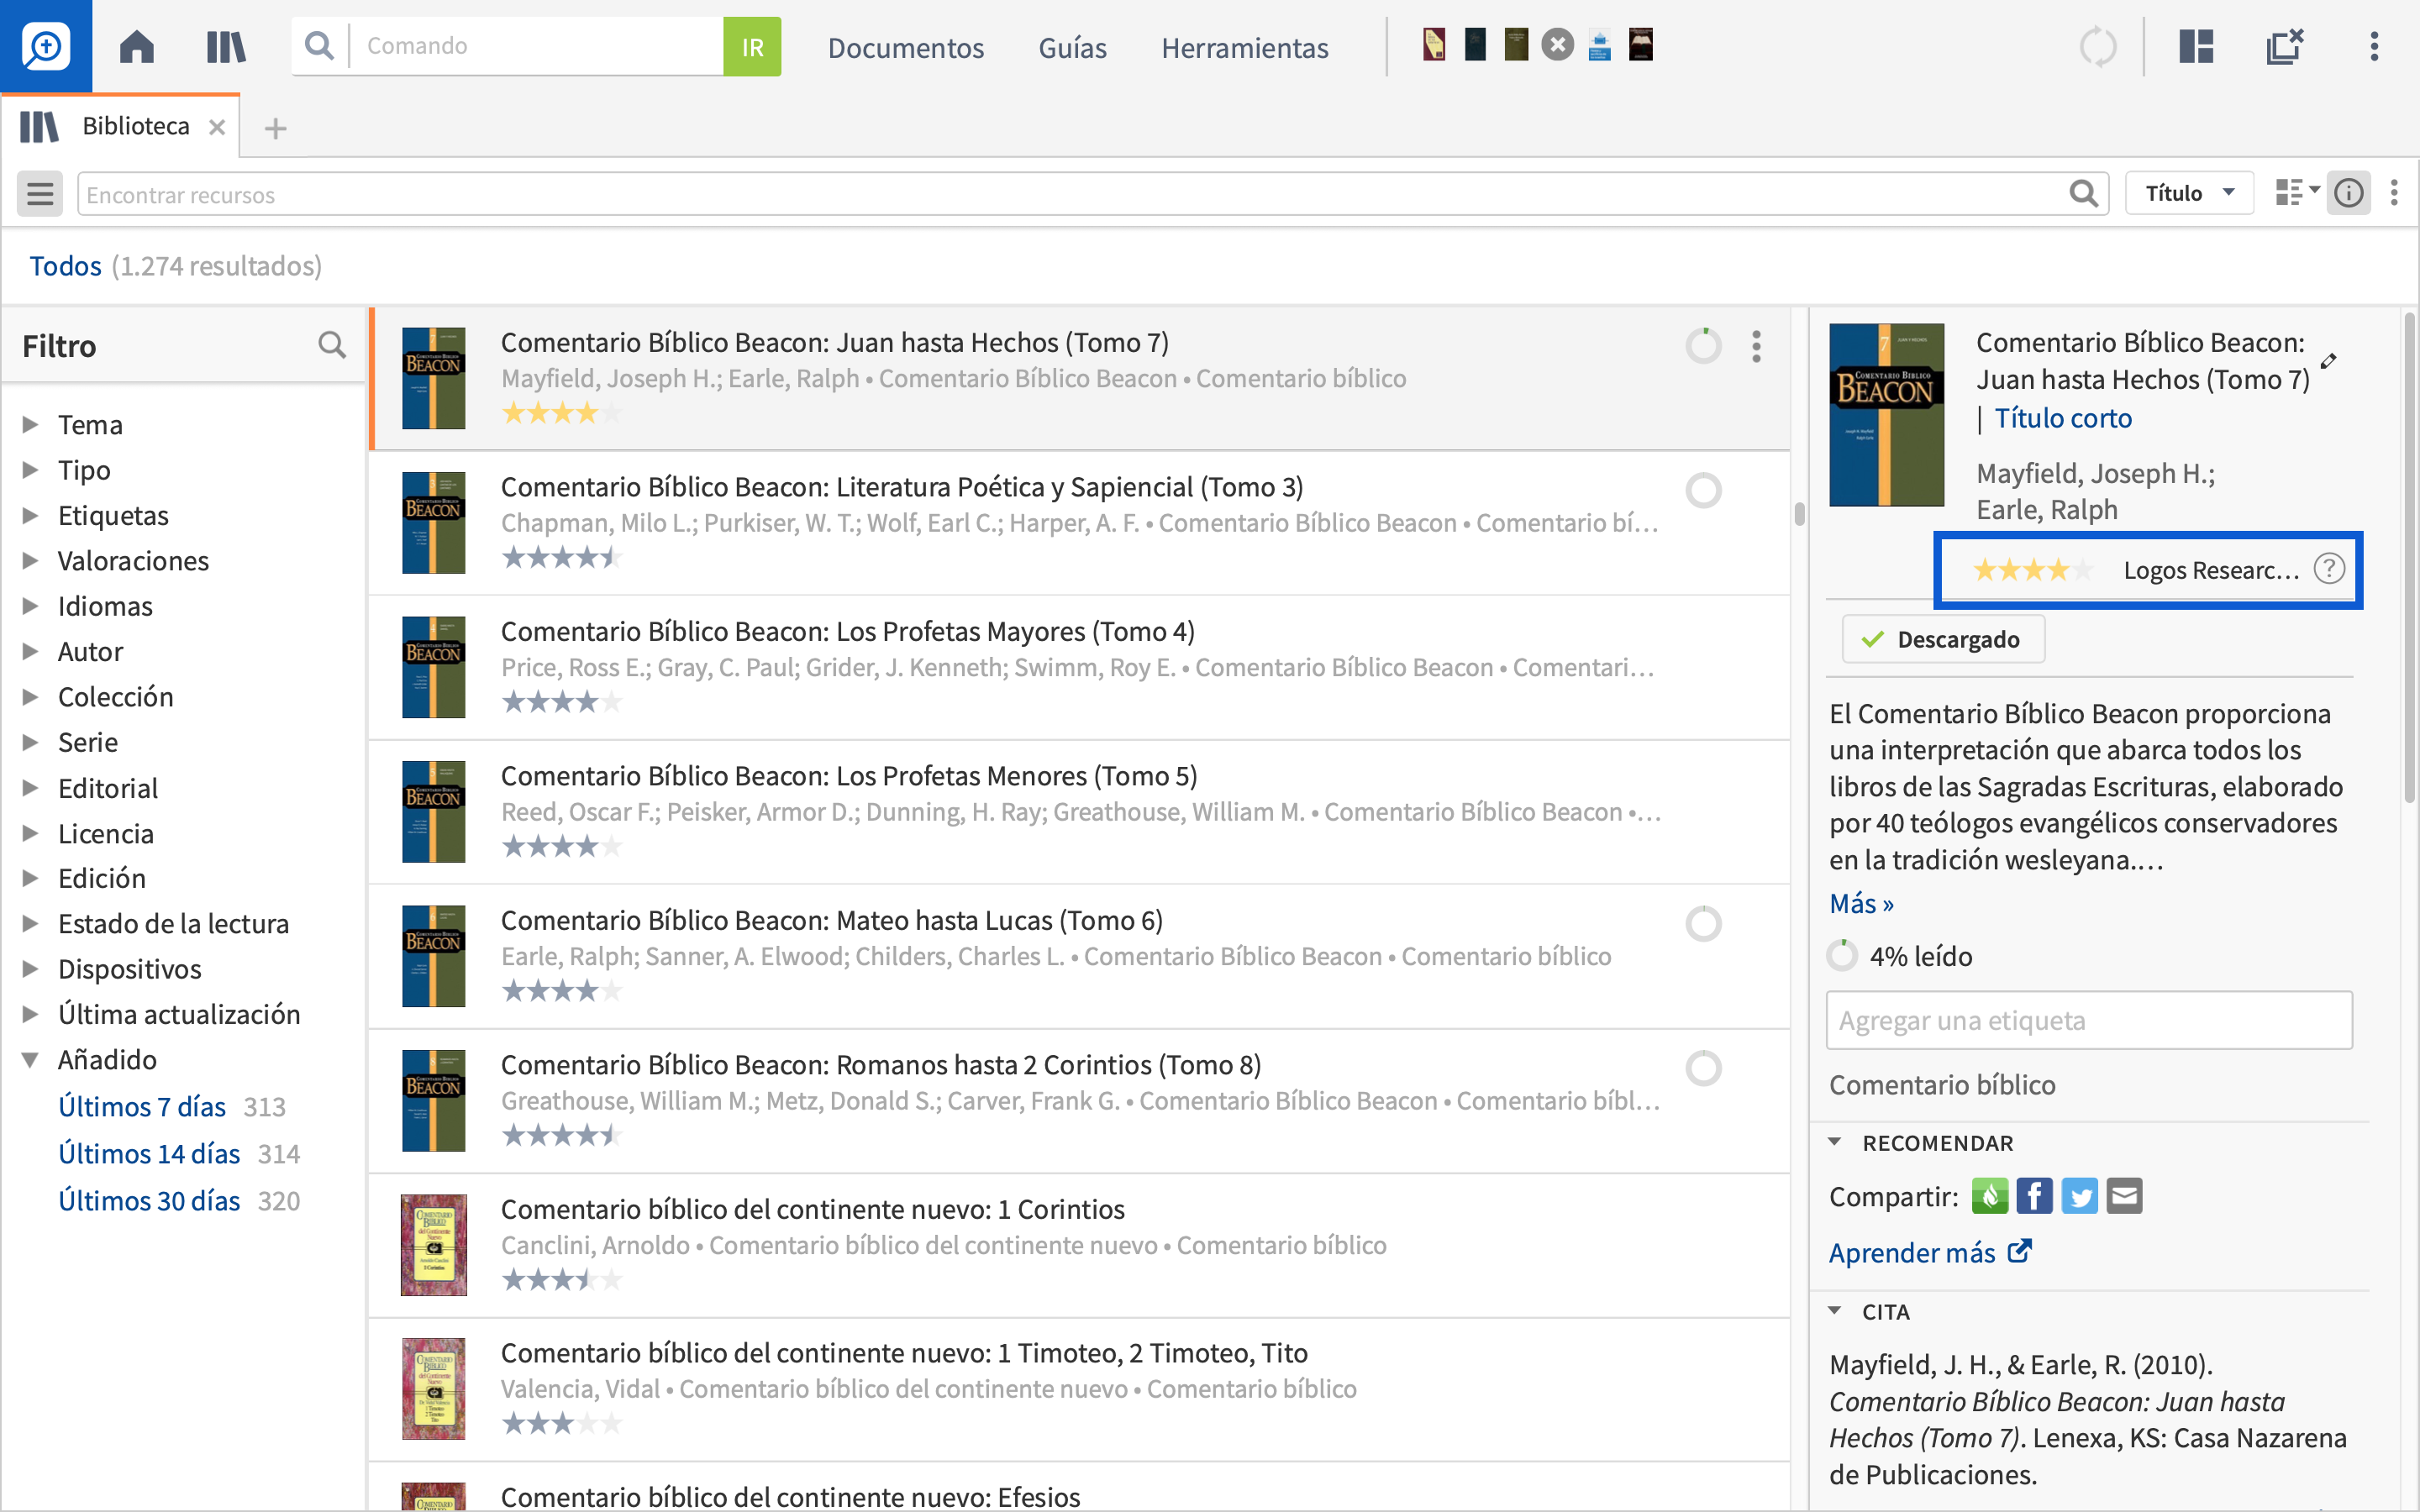The image size is (2420, 1512).
Task: Add a new tab with plus button
Action: pyautogui.click(x=276, y=128)
